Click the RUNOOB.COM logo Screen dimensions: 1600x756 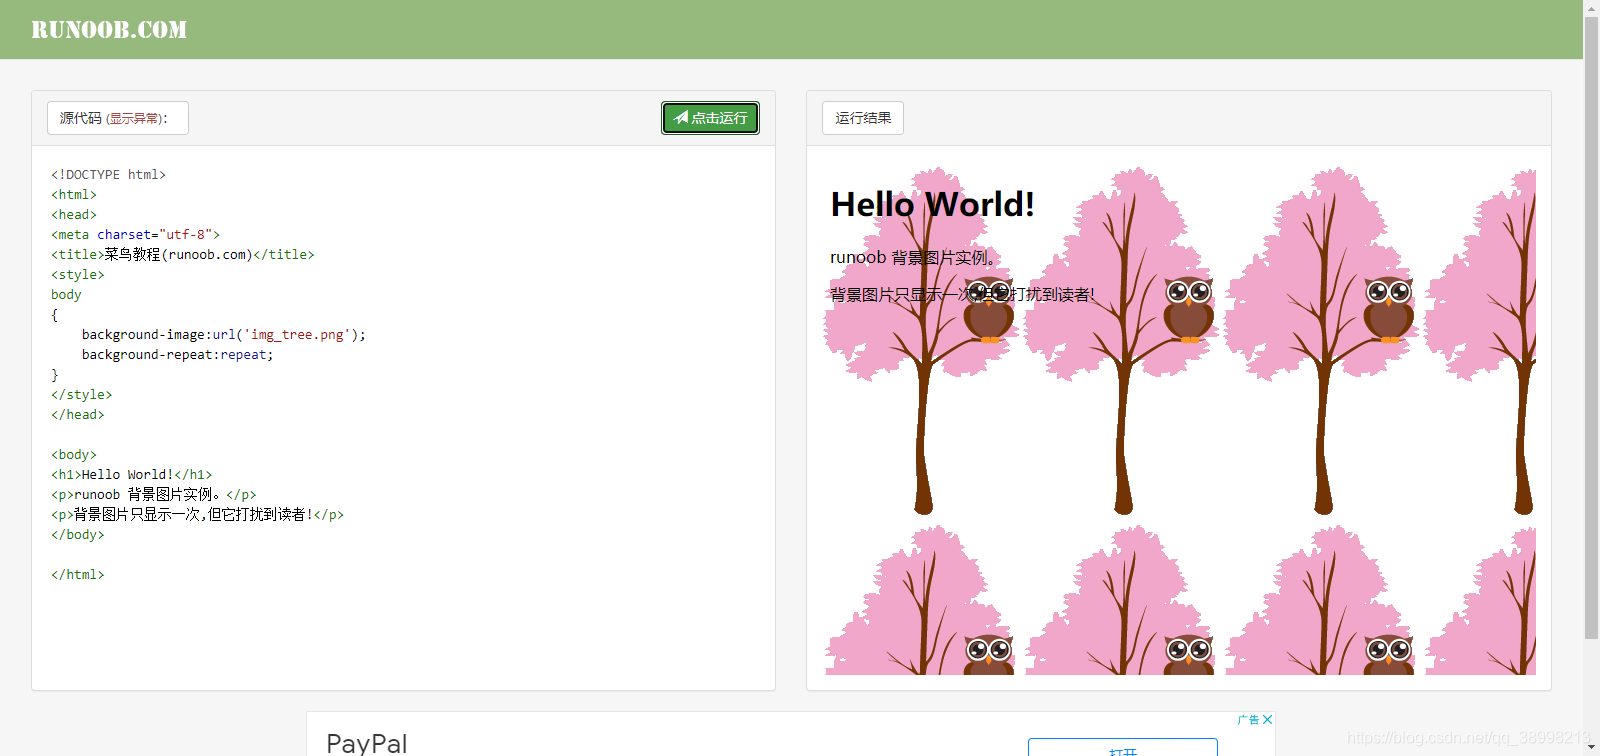(x=109, y=30)
